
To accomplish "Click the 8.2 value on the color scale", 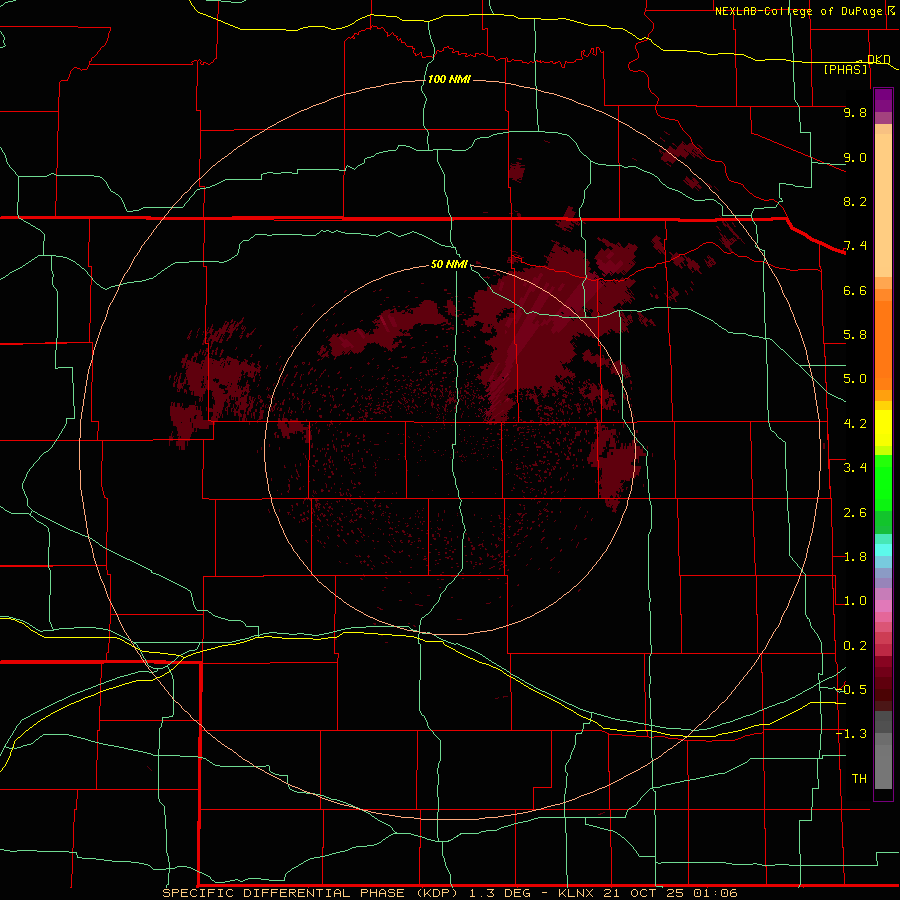I will coord(855,201).
